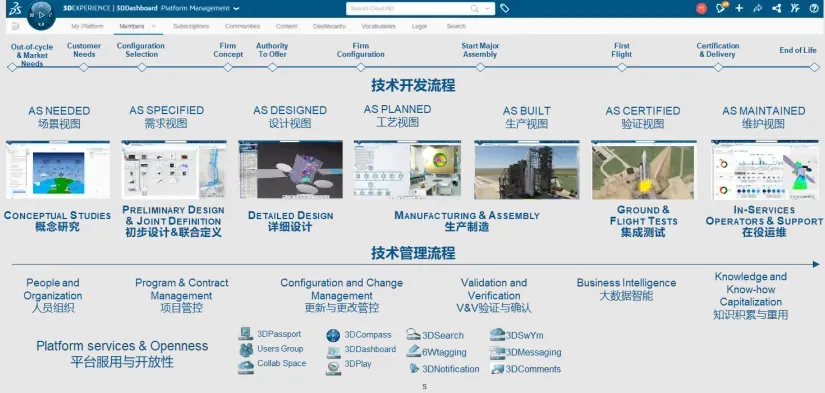Click the 3DPlay icon
This screenshot has height=393, width=825.
click(333, 368)
